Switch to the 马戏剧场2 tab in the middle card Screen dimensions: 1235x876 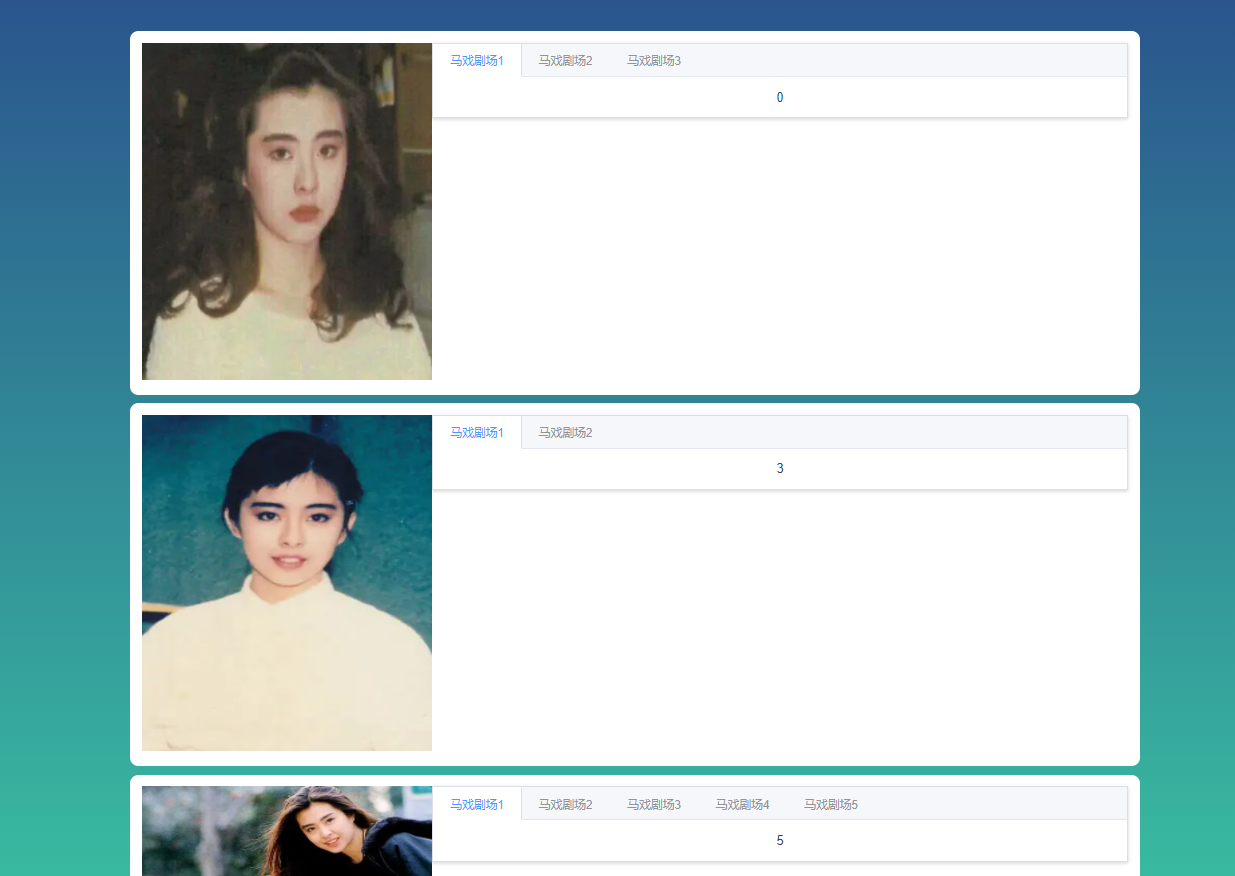565,432
